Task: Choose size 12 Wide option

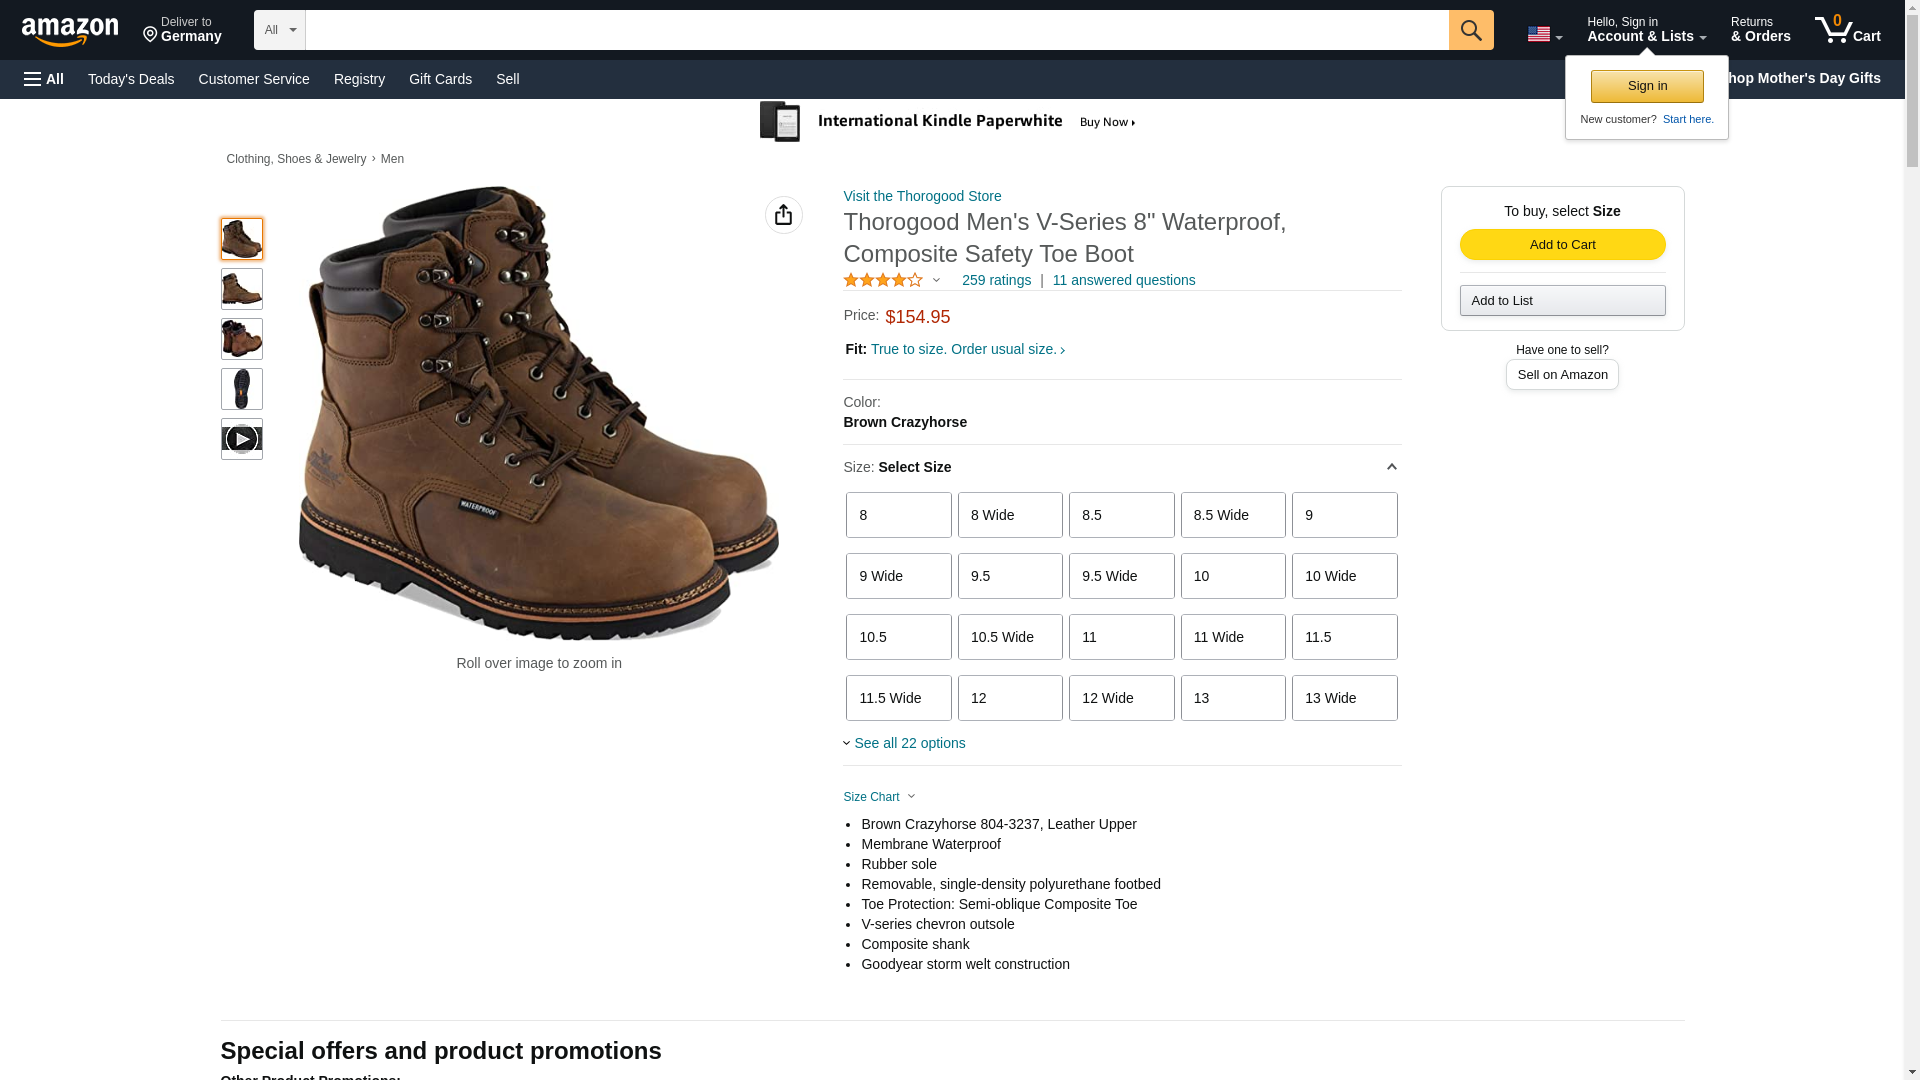Action: pos(1121,698)
